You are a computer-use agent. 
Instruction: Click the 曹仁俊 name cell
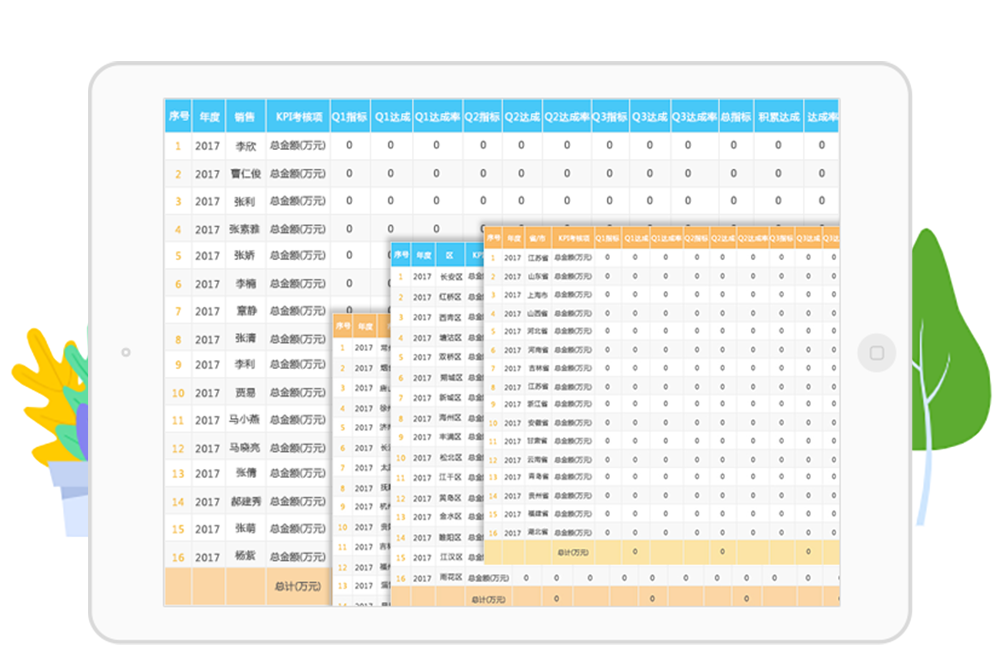(x=244, y=174)
